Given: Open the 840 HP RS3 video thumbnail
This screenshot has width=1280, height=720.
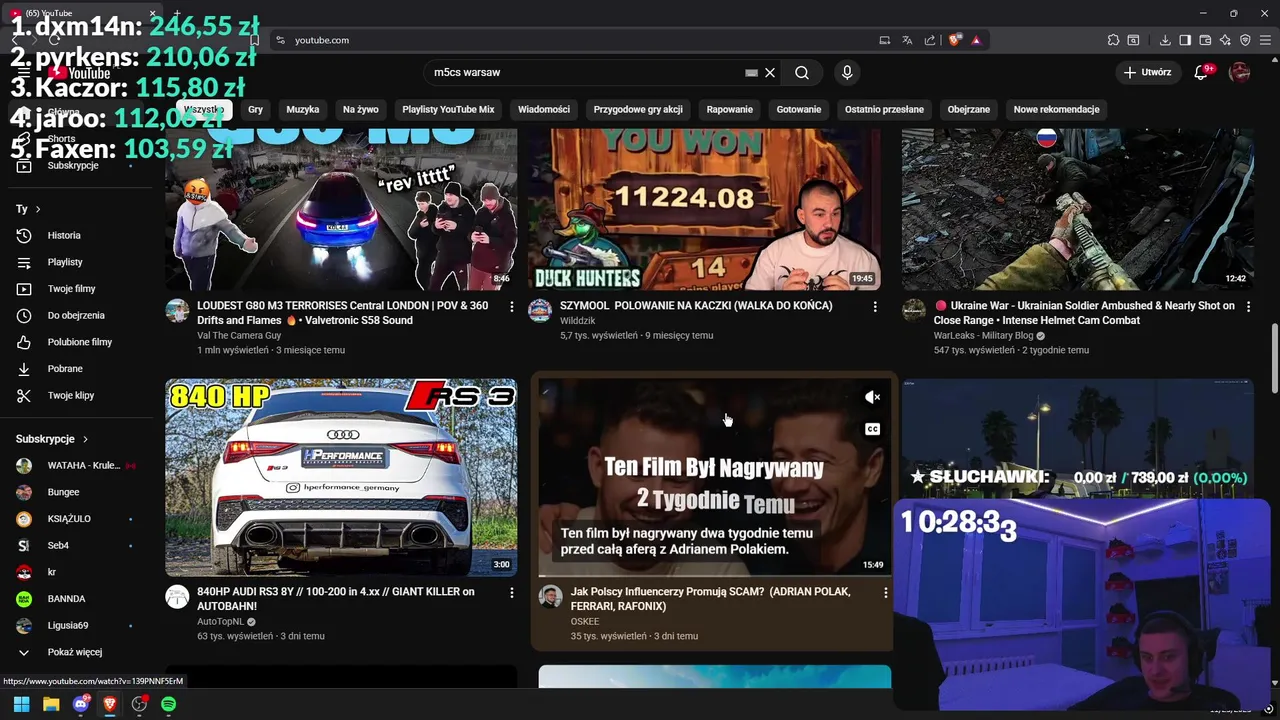Looking at the screenshot, I should point(341,477).
